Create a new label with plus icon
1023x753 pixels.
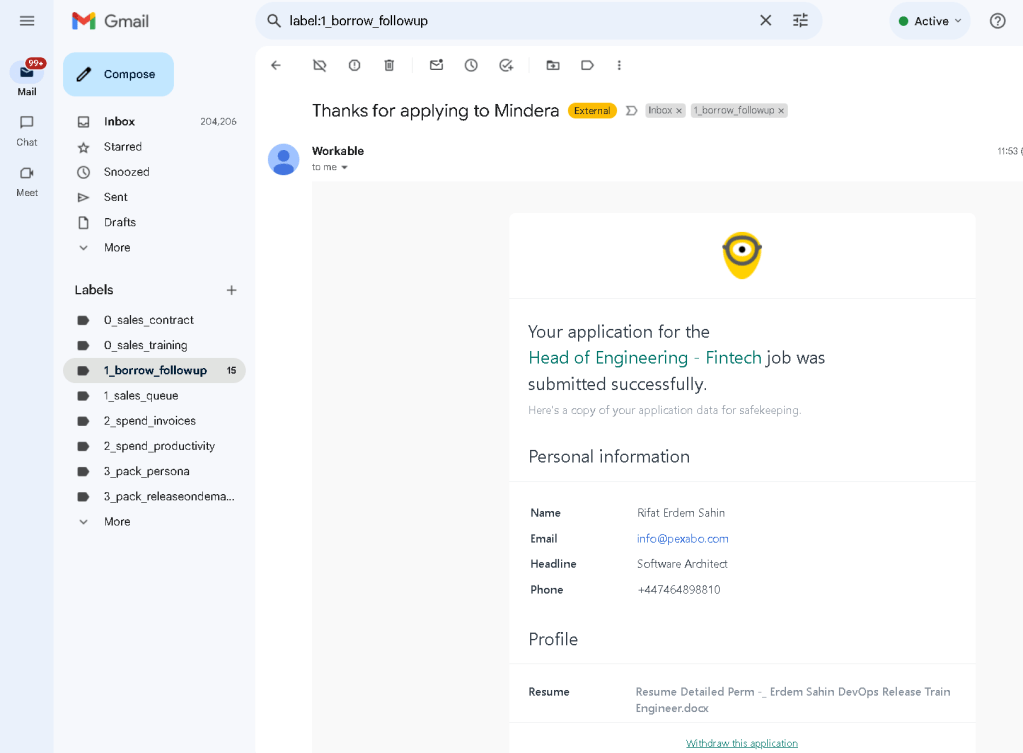tap(232, 290)
